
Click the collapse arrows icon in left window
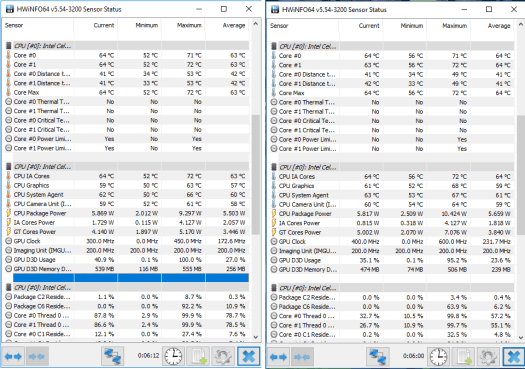(37, 356)
